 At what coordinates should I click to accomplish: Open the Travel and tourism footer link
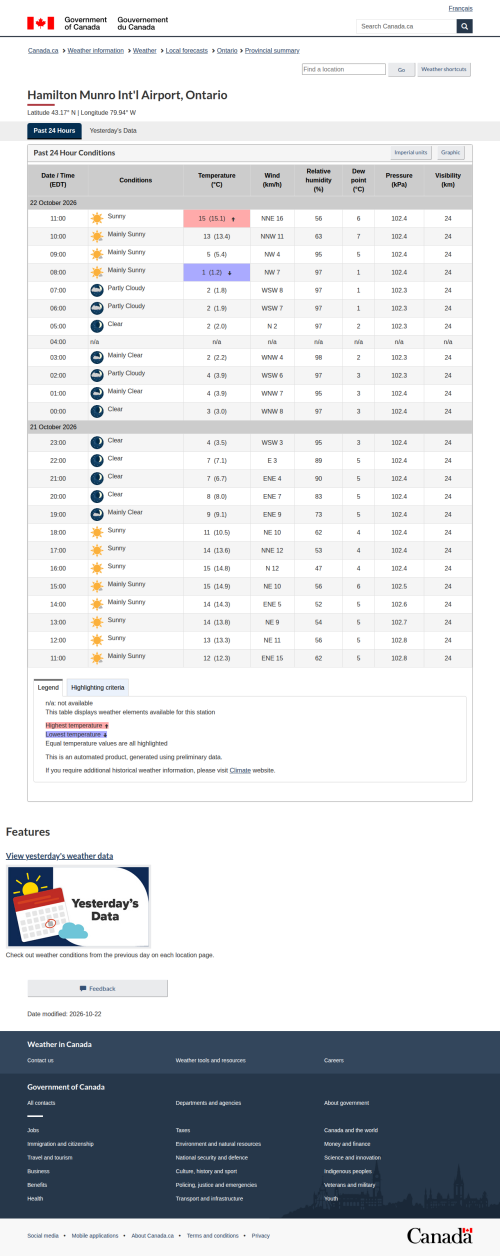[x=50, y=1157]
